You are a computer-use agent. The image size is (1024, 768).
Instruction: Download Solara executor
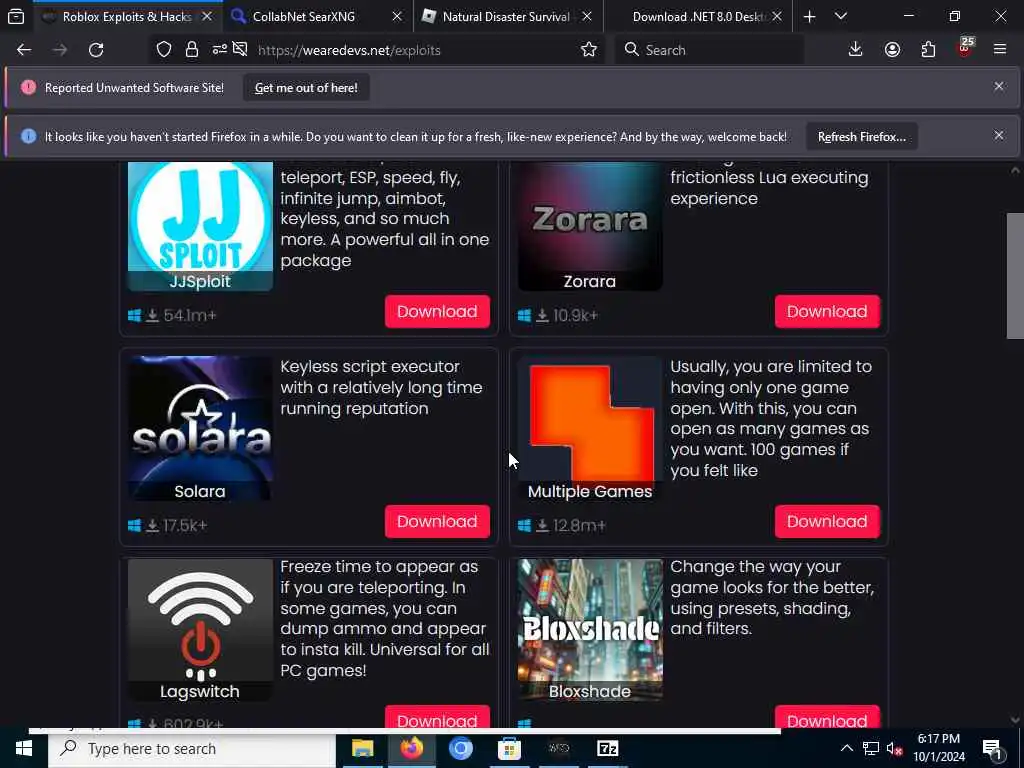click(437, 521)
